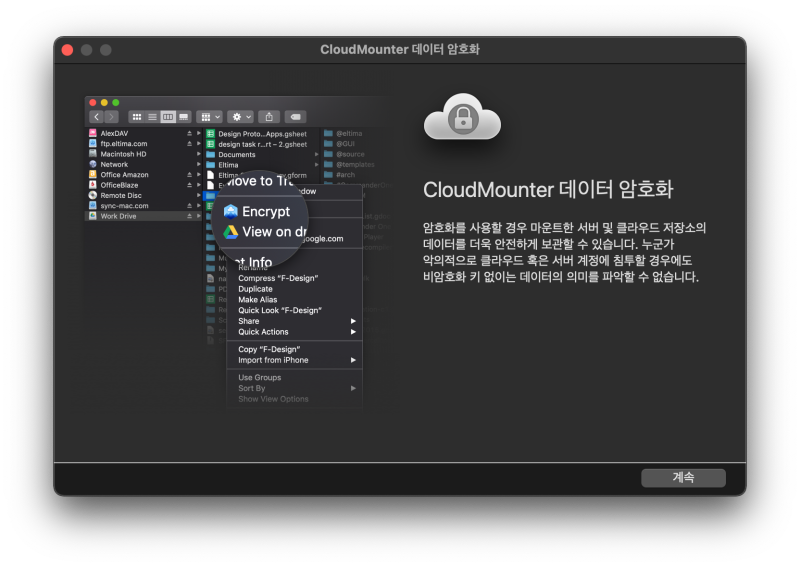Expand Network disclosure arrow
Image resolution: width=800 pixels, height=567 pixels.
coord(198,164)
